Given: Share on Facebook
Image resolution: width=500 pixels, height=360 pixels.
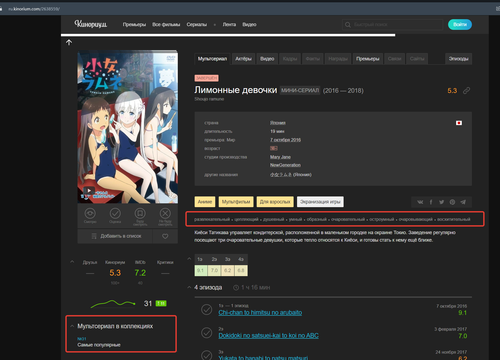Looking at the screenshot, I should pyautogui.click(x=431, y=202).
